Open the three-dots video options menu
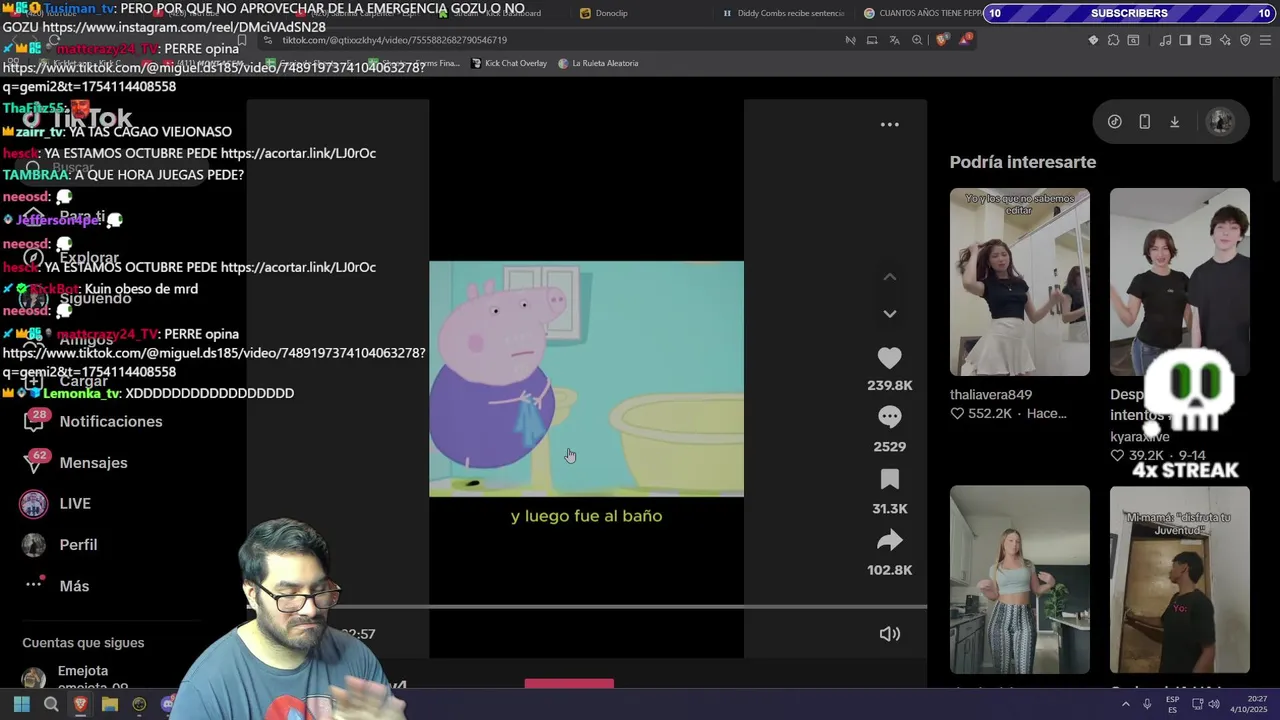The height and width of the screenshot is (720, 1280). [889, 125]
